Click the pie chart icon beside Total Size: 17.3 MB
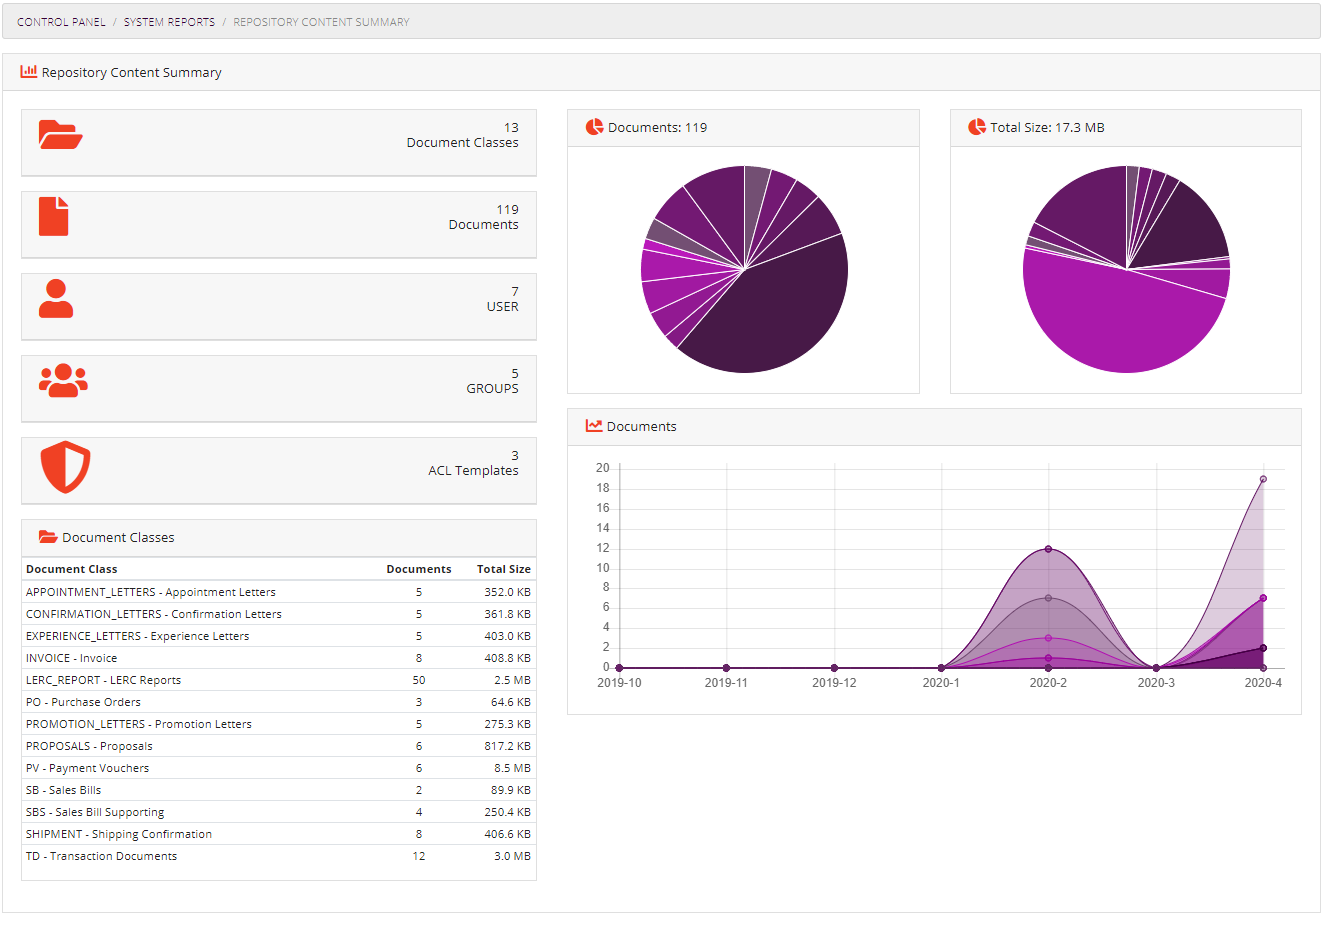This screenshot has width=1321, height=926. [976, 126]
